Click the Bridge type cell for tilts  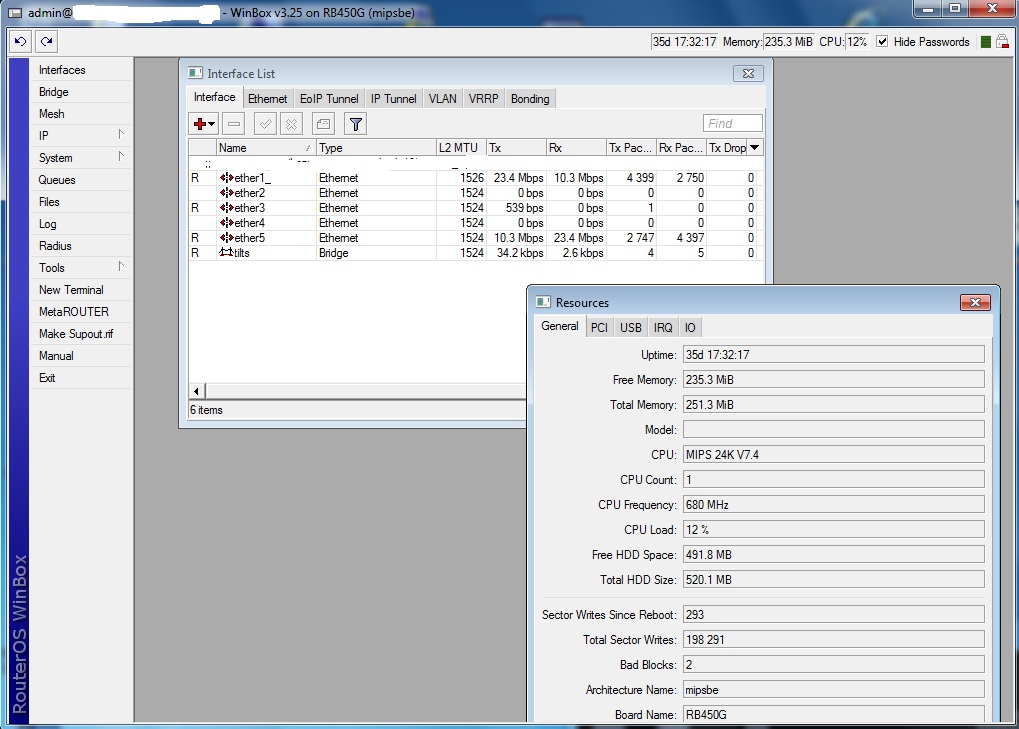coord(376,253)
